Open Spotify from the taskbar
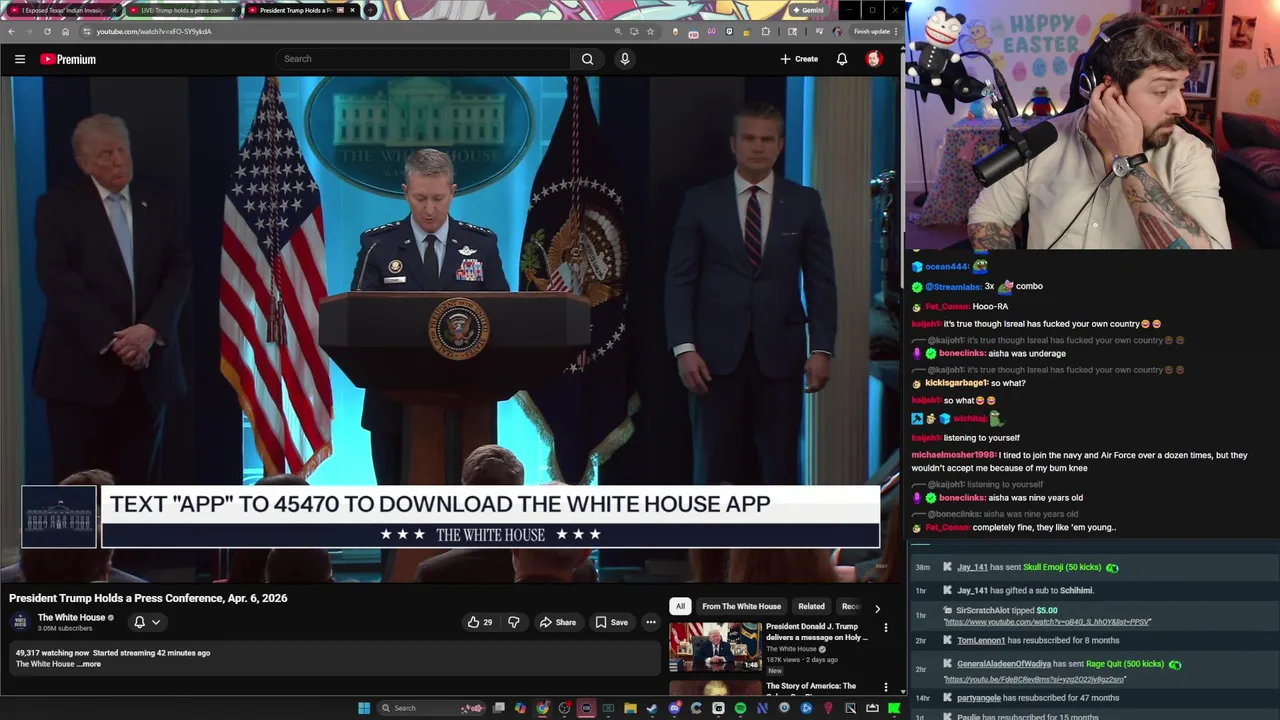Image resolution: width=1280 pixels, height=720 pixels. [740, 708]
